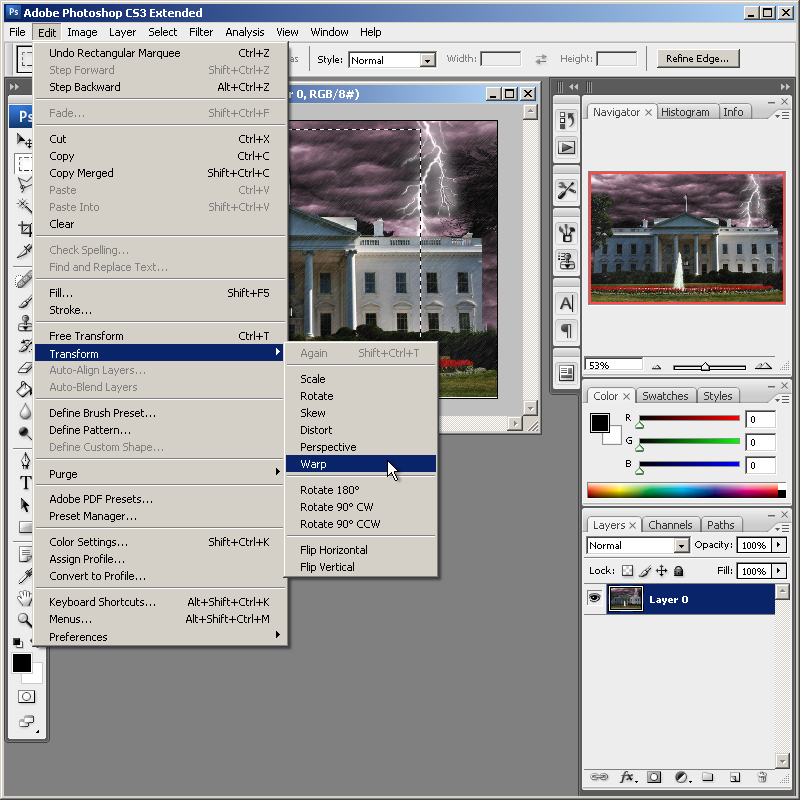Create a new layer
Image resolution: width=800 pixels, height=800 pixels.
[735, 777]
